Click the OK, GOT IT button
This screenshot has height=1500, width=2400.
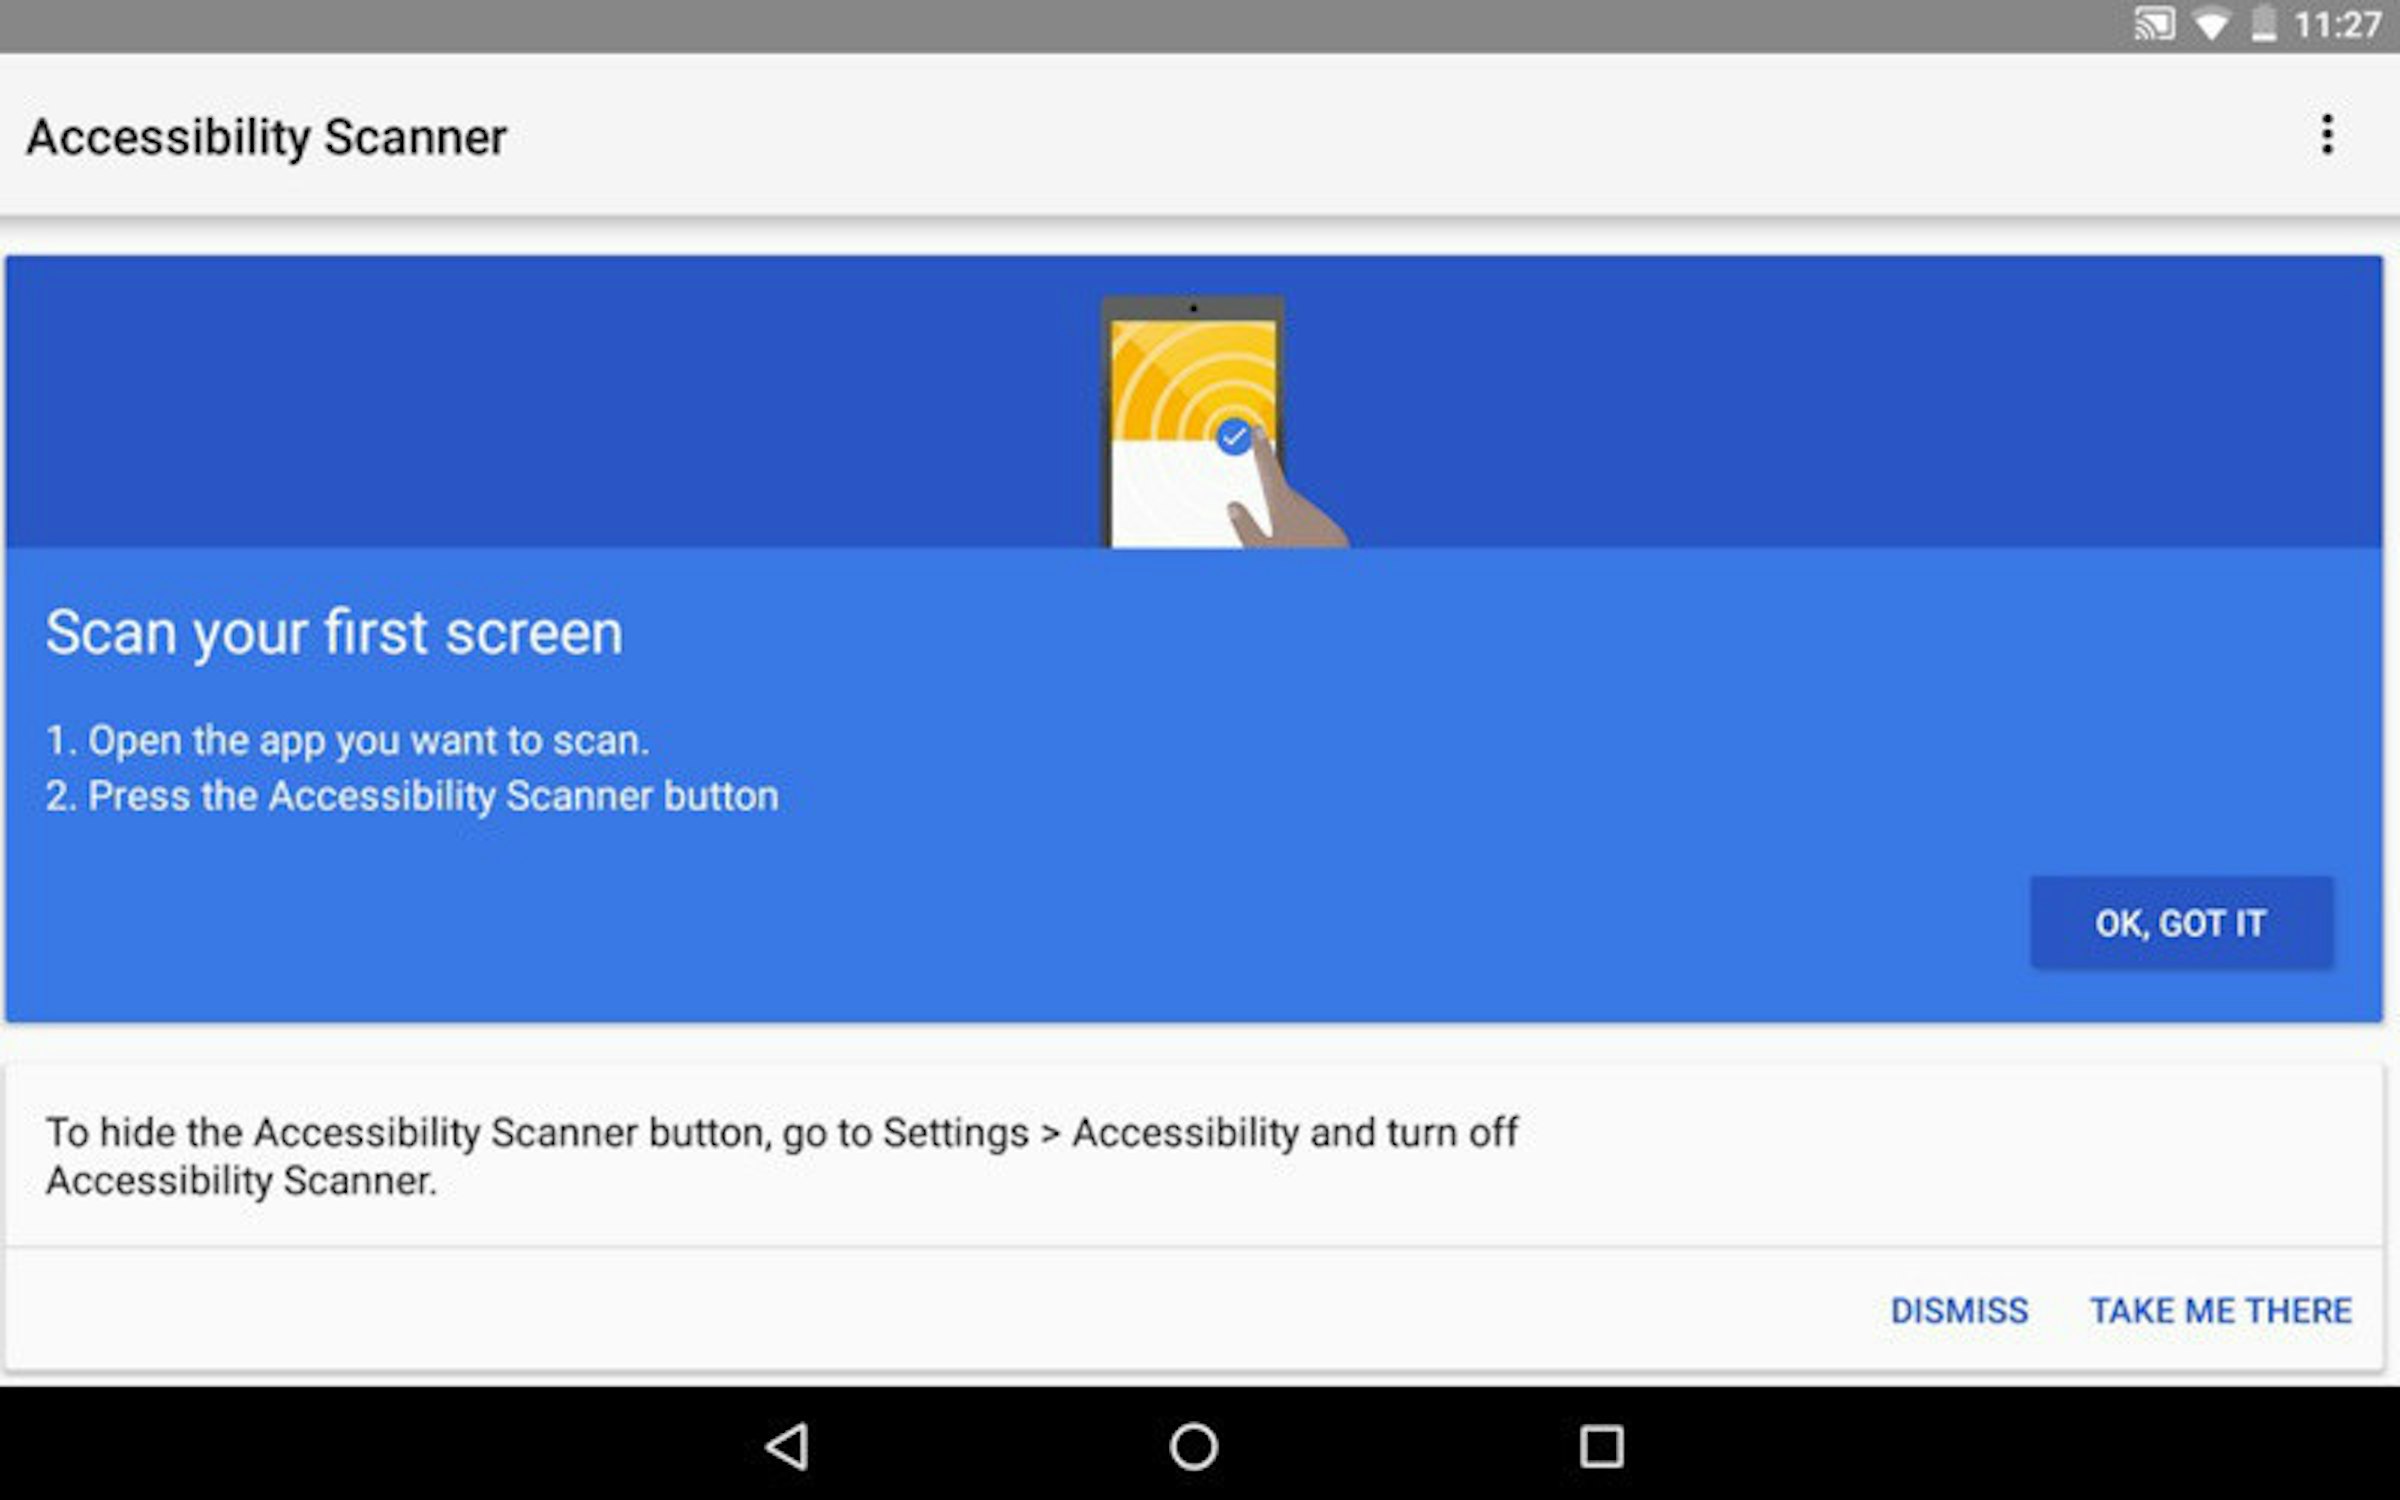(x=2181, y=923)
